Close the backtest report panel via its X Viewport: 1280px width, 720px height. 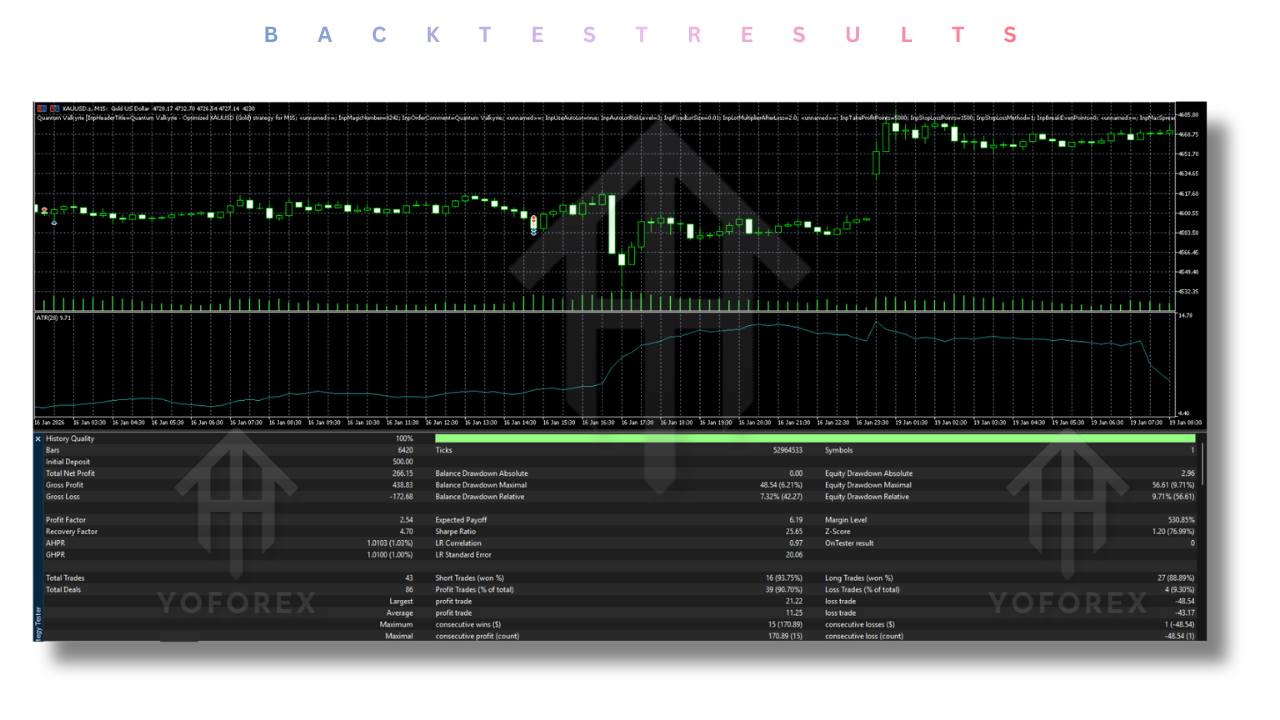(38, 439)
